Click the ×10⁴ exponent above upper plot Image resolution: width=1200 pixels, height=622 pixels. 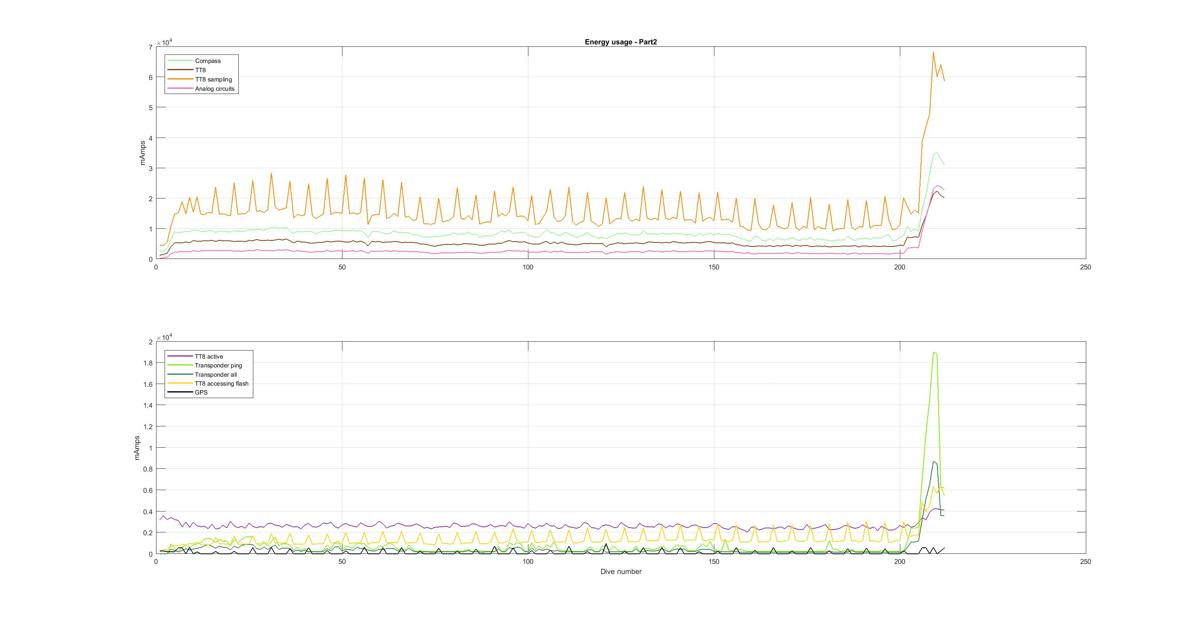[166, 41]
